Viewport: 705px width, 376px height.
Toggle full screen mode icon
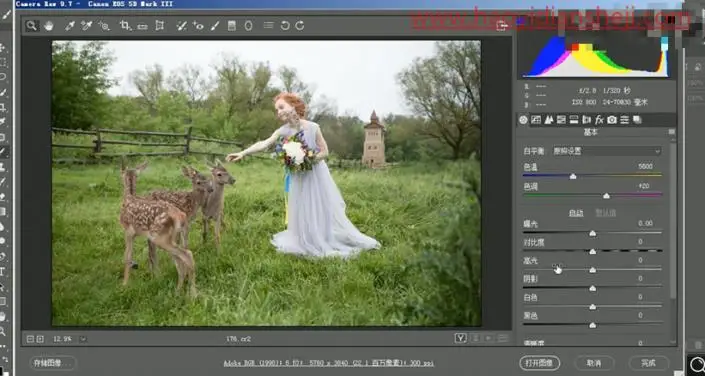point(502,26)
